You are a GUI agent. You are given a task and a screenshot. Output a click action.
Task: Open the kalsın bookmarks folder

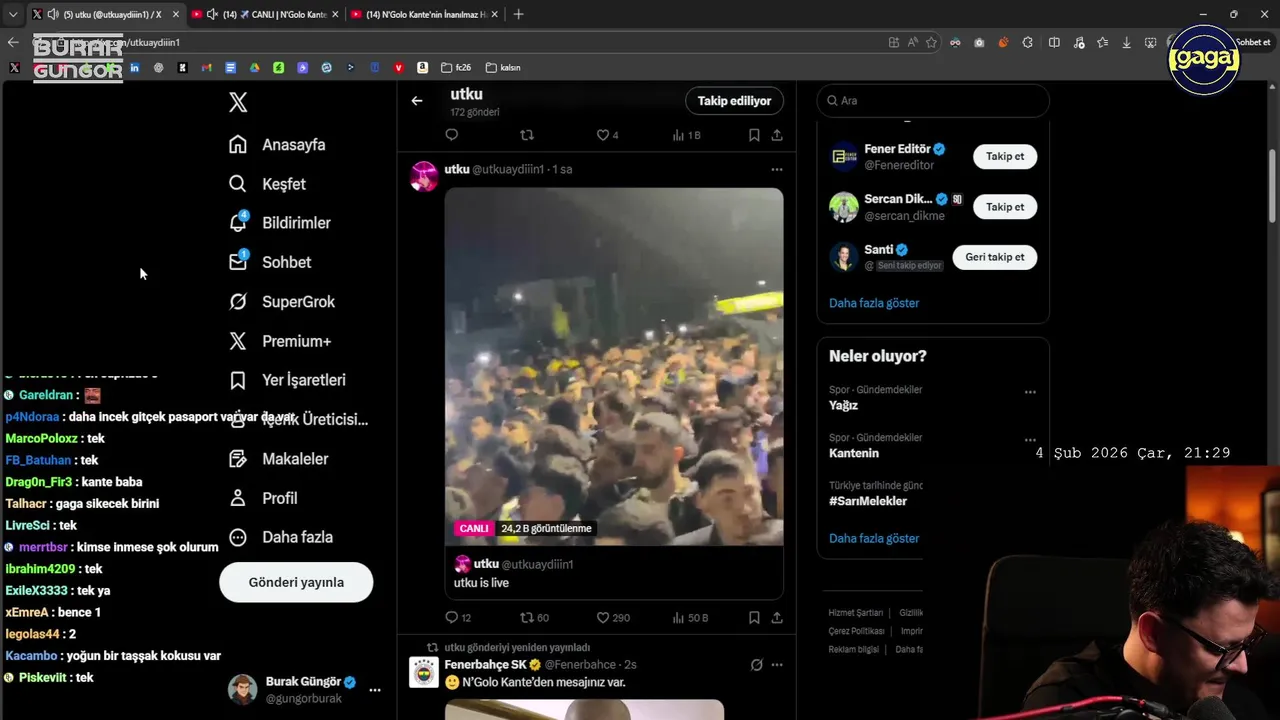point(504,68)
